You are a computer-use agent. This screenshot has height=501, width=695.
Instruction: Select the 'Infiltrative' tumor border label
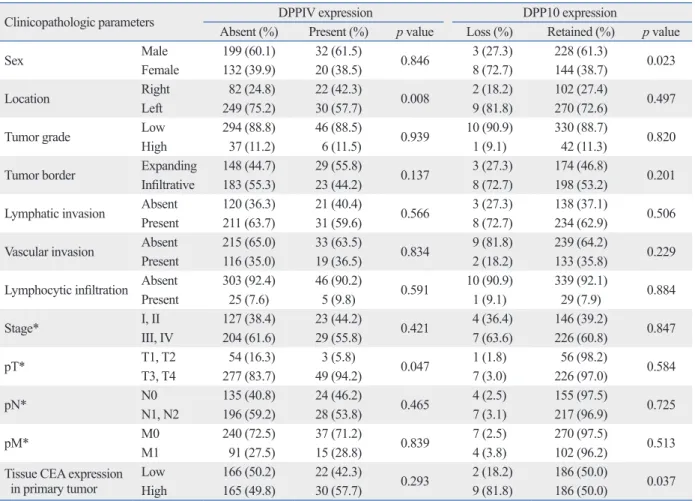pos(168,185)
